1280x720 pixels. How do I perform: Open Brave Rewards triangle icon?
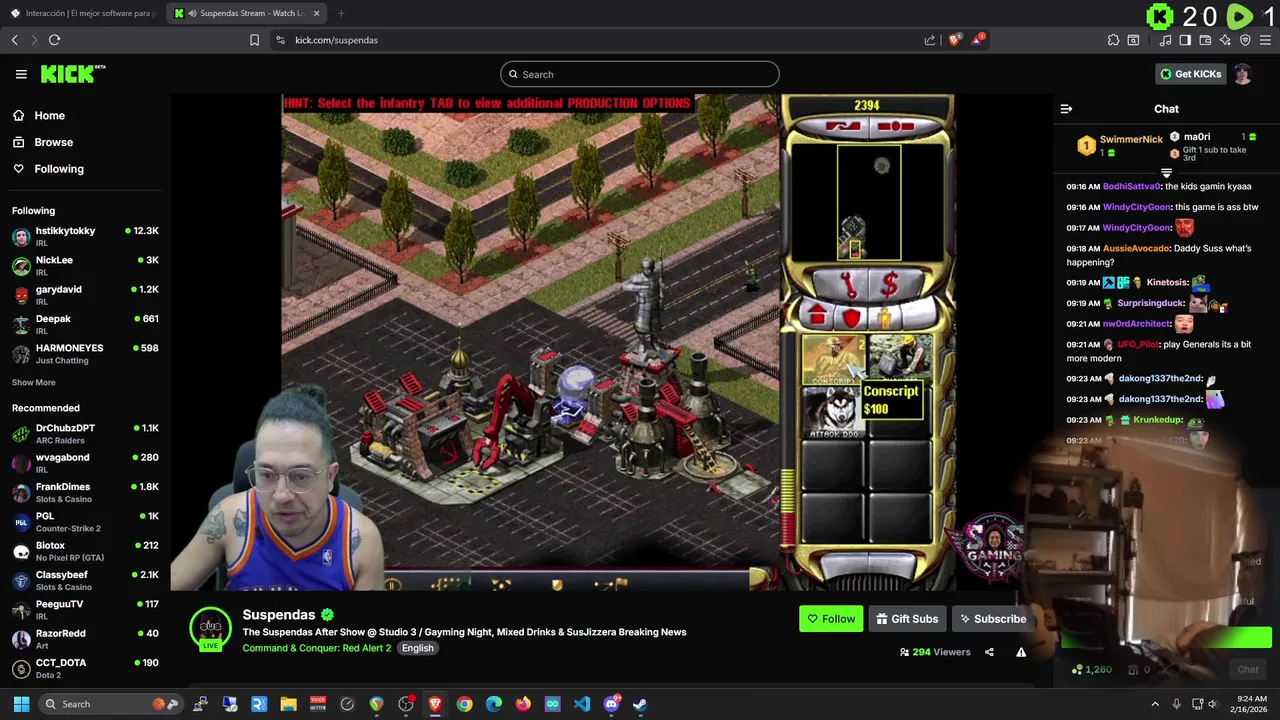(979, 39)
